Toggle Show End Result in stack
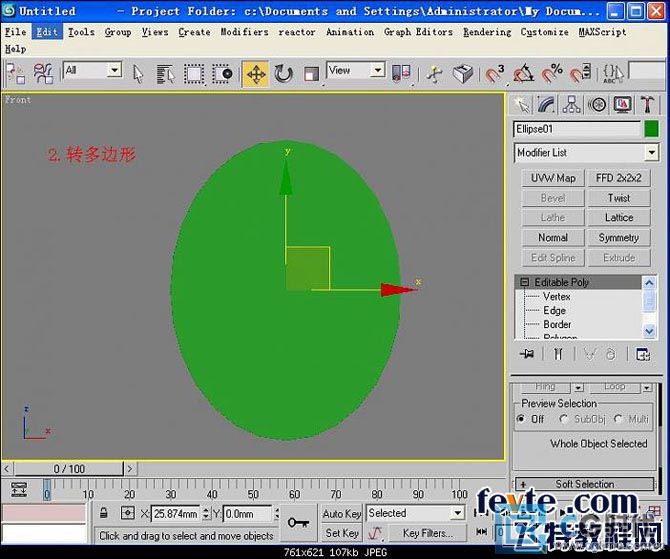 tap(558, 354)
